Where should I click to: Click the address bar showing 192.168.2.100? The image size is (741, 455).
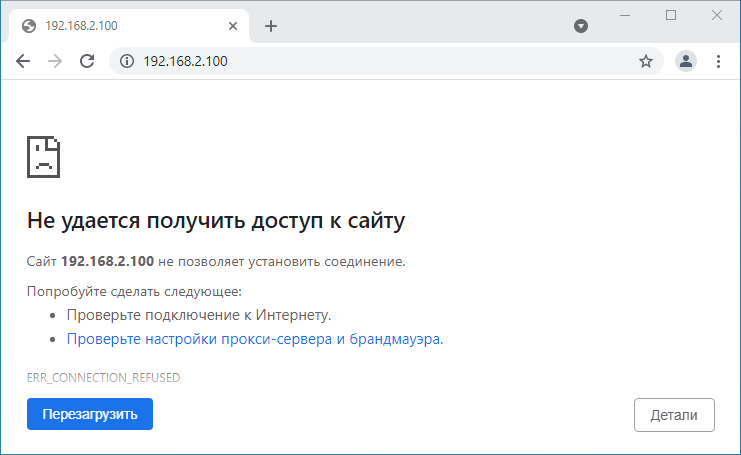pos(387,61)
